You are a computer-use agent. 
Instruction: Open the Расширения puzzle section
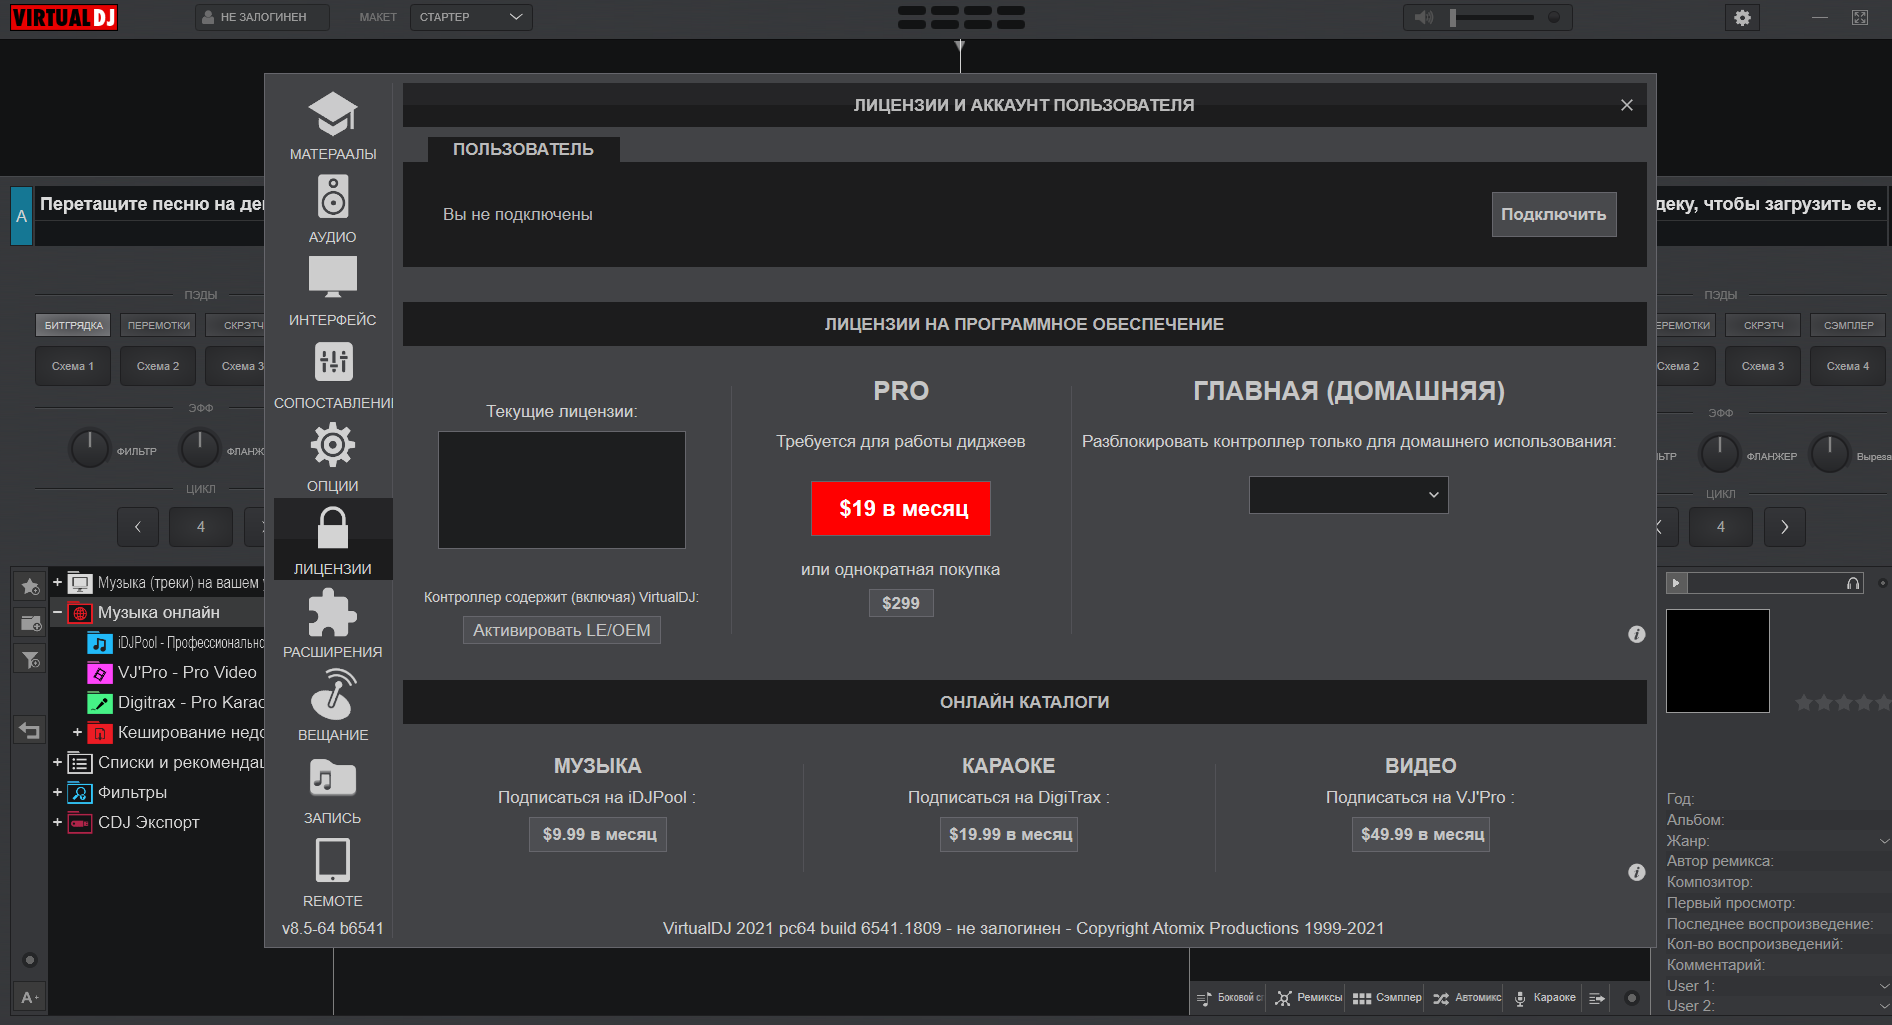(x=333, y=624)
